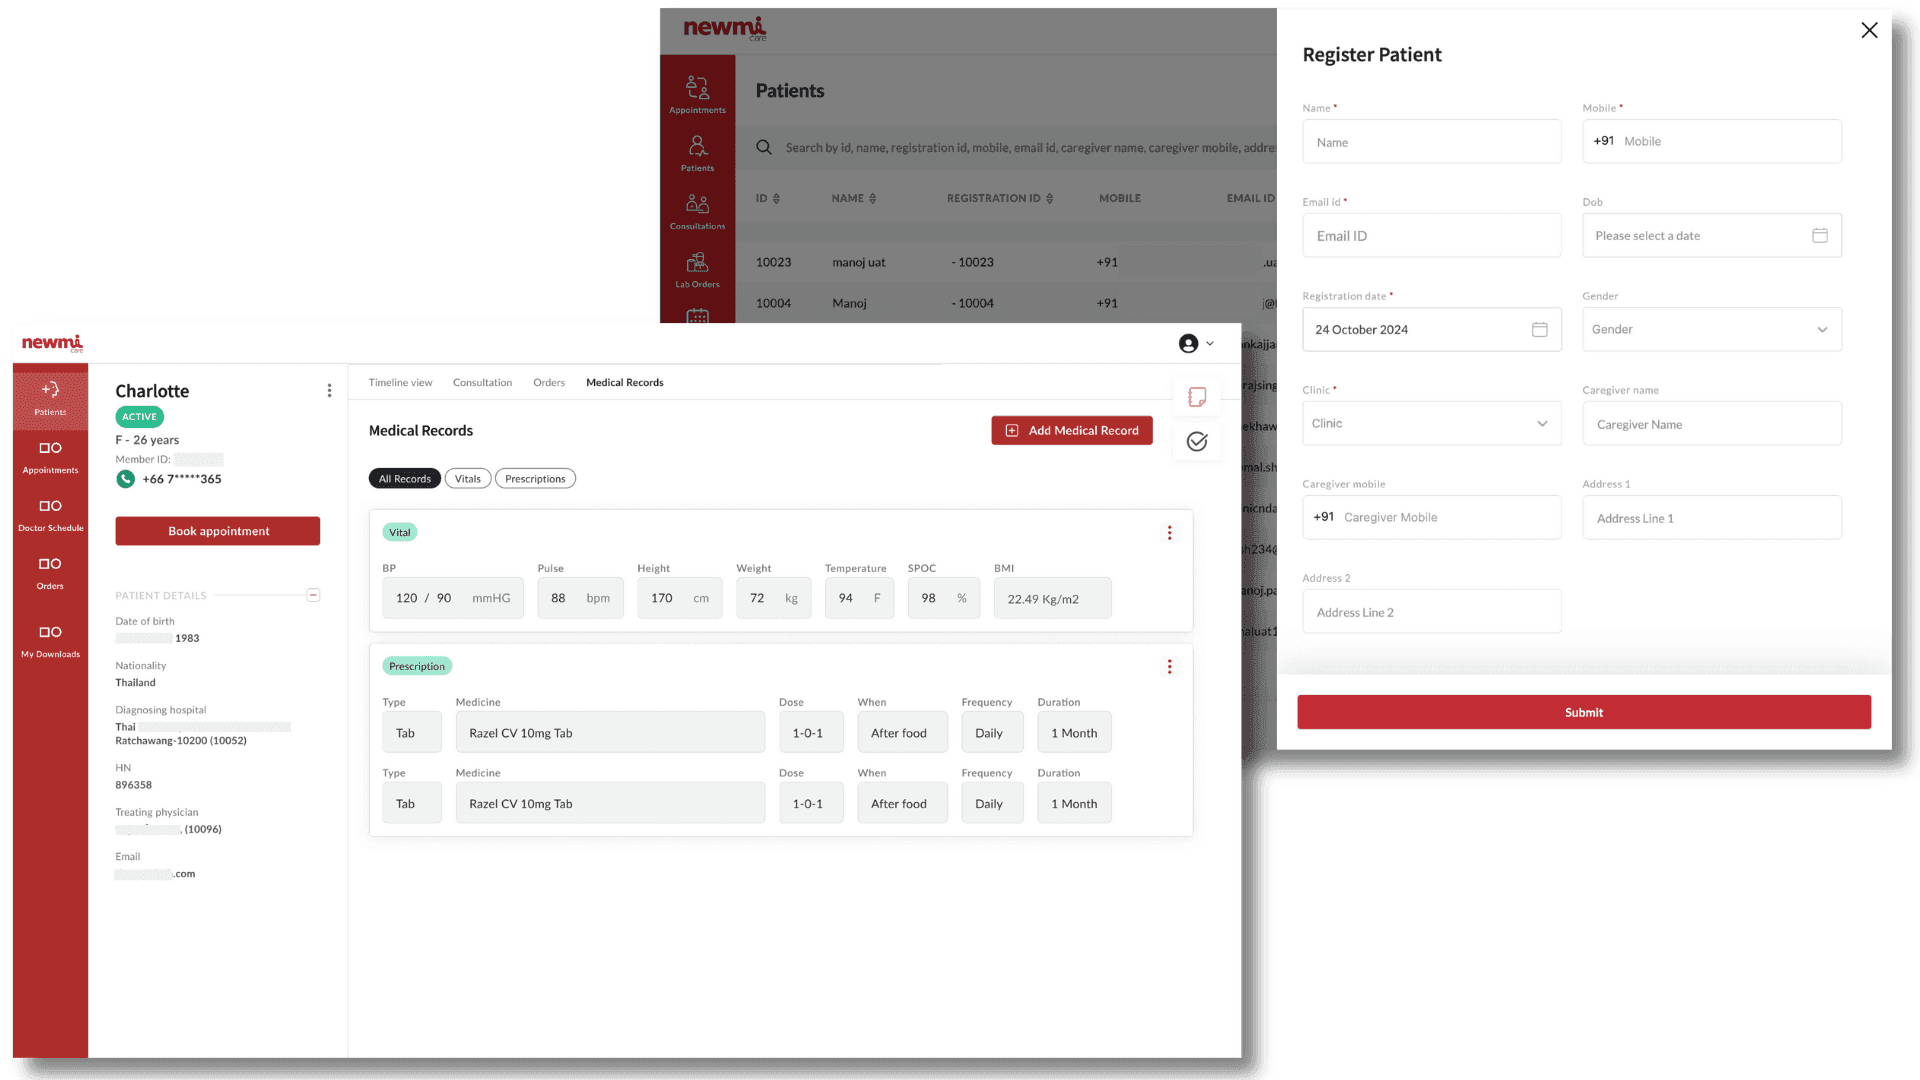This screenshot has height=1080, width=1920.
Task: Open Appointments from the dark red sidebar
Action: (x=697, y=92)
